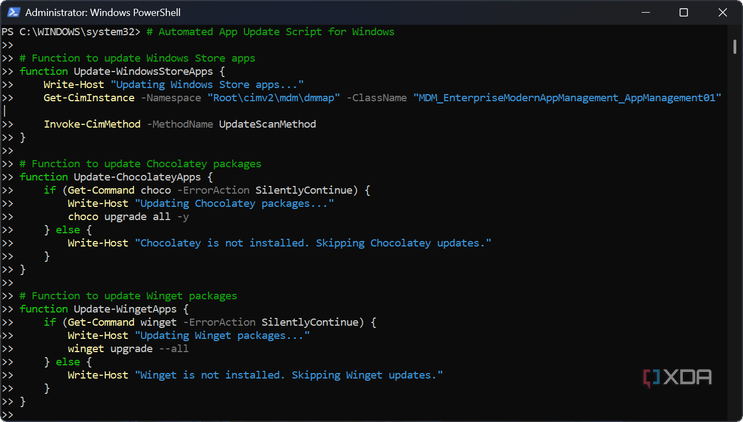The height and width of the screenshot is (422, 743).
Task: Click 'Get-Command choco' in if statement
Action: (119, 190)
